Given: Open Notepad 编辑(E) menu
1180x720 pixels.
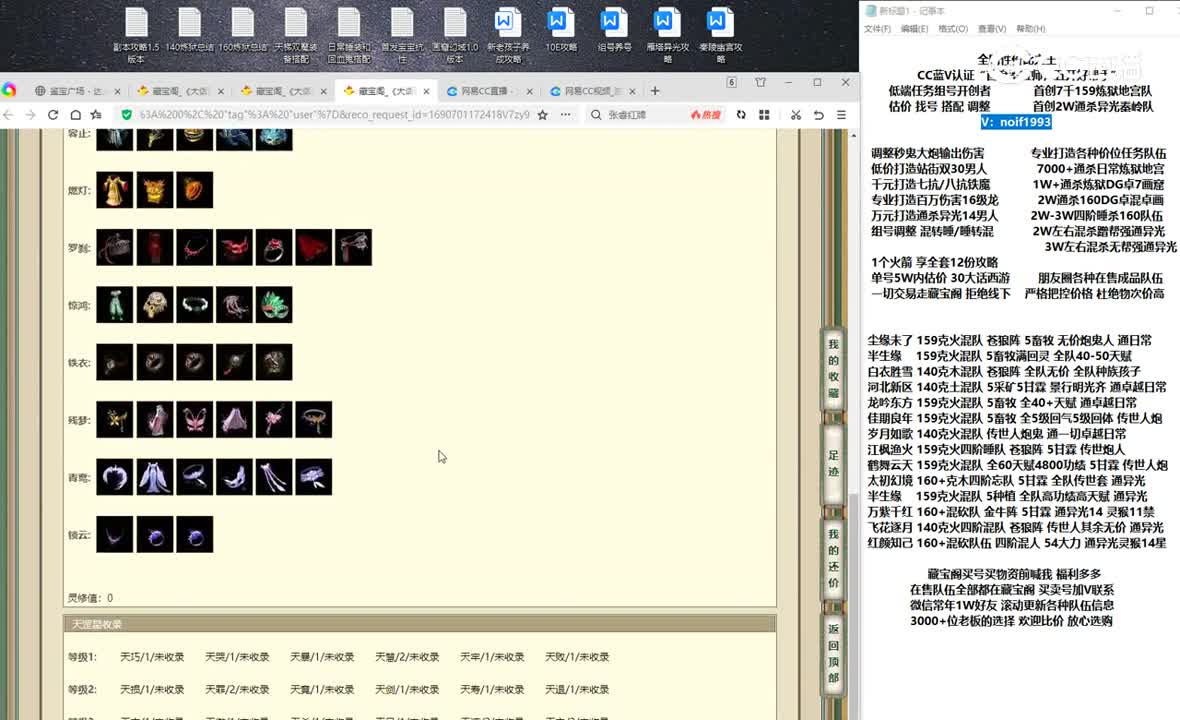Looking at the screenshot, I should pyautogui.click(x=914, y=29).
